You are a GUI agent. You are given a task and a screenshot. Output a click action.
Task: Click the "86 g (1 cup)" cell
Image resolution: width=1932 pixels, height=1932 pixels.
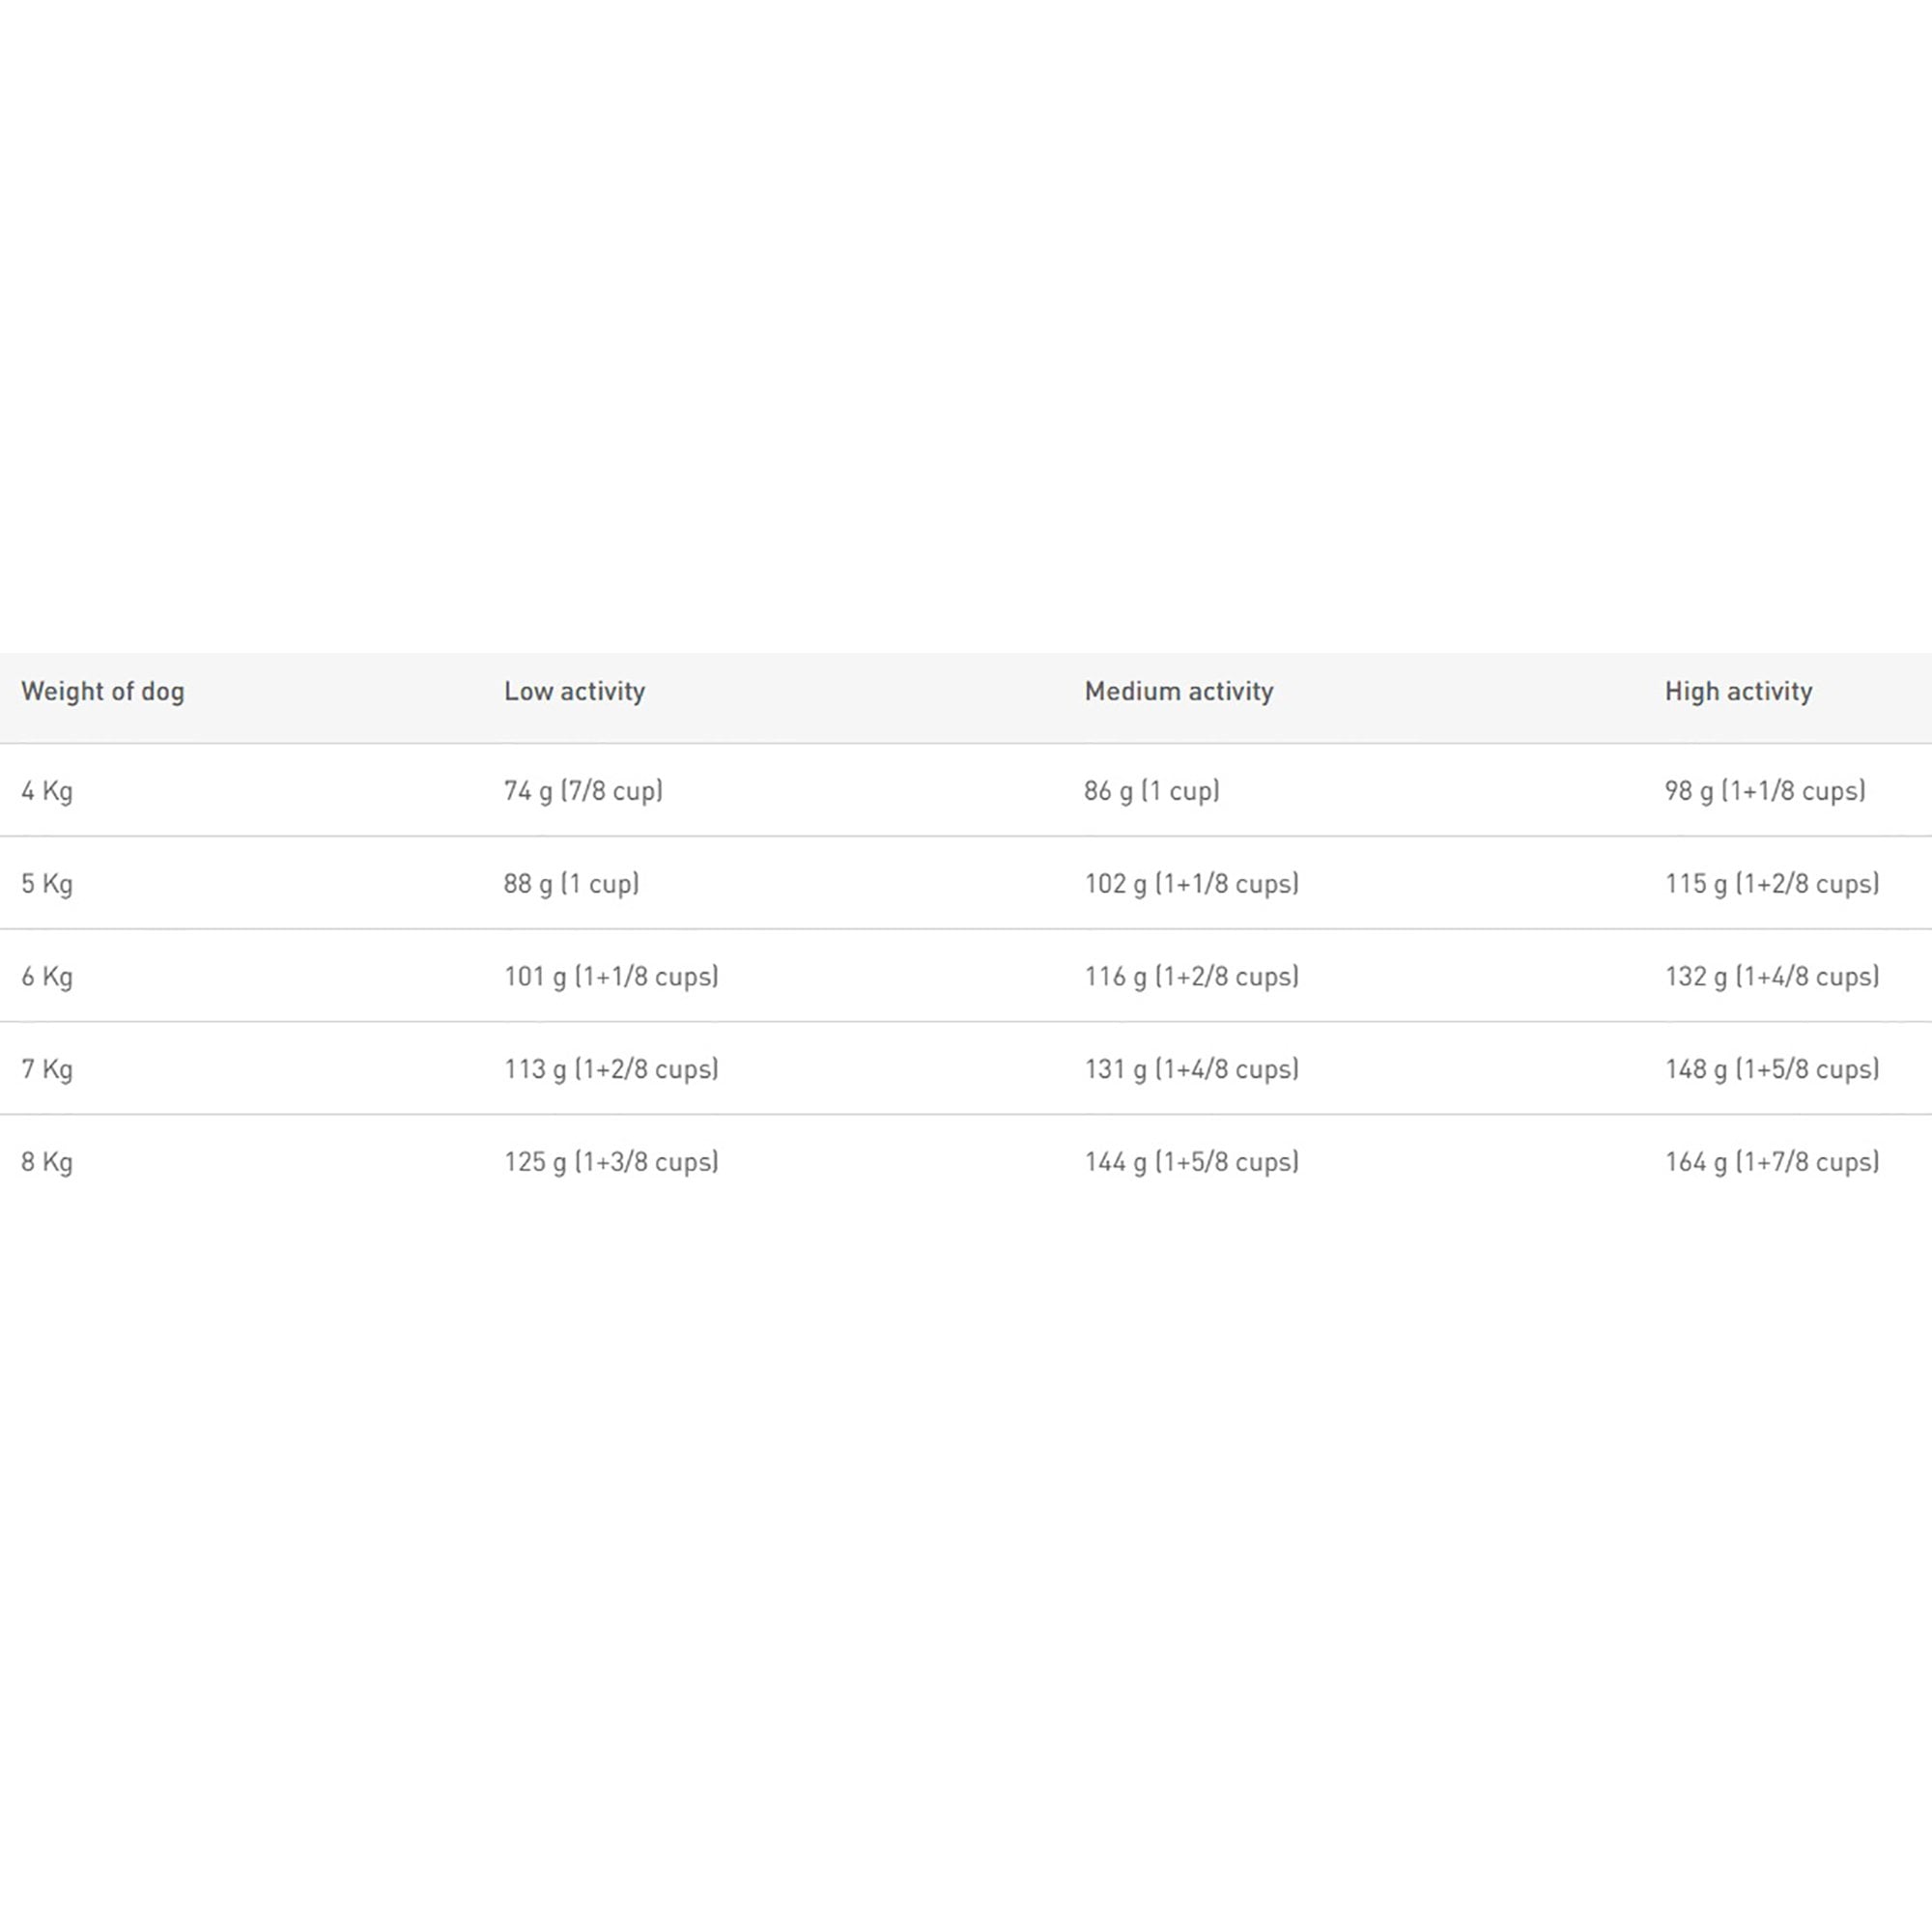pos(1151,791)
